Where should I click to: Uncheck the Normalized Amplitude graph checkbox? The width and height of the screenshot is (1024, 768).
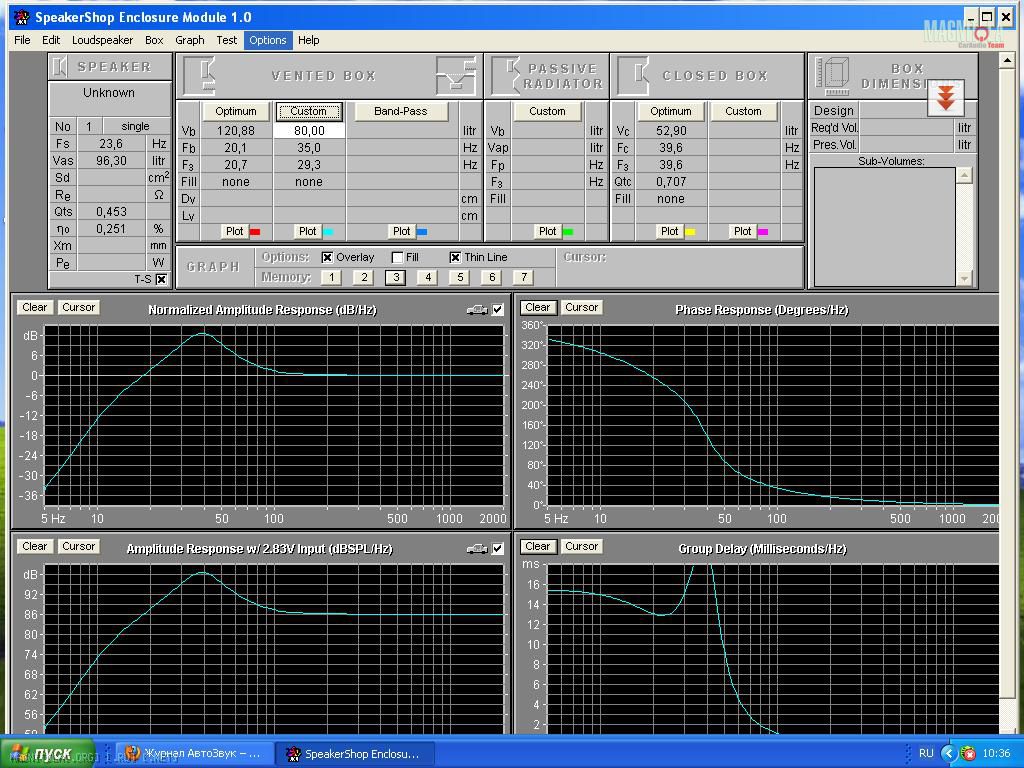pyautogui.click(x=498, y=310)
